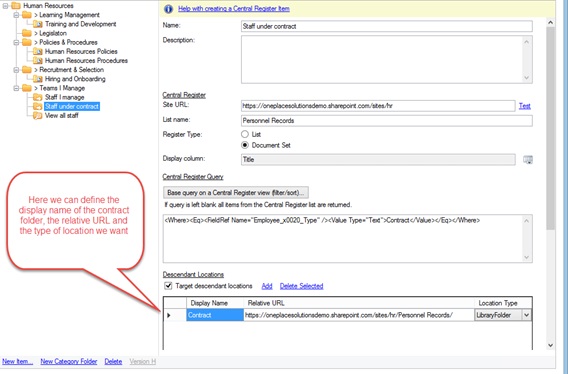Click the Hiring and Onboarding item icon
The height and width of the screenshot is (374, 568).
pos(38,79)
